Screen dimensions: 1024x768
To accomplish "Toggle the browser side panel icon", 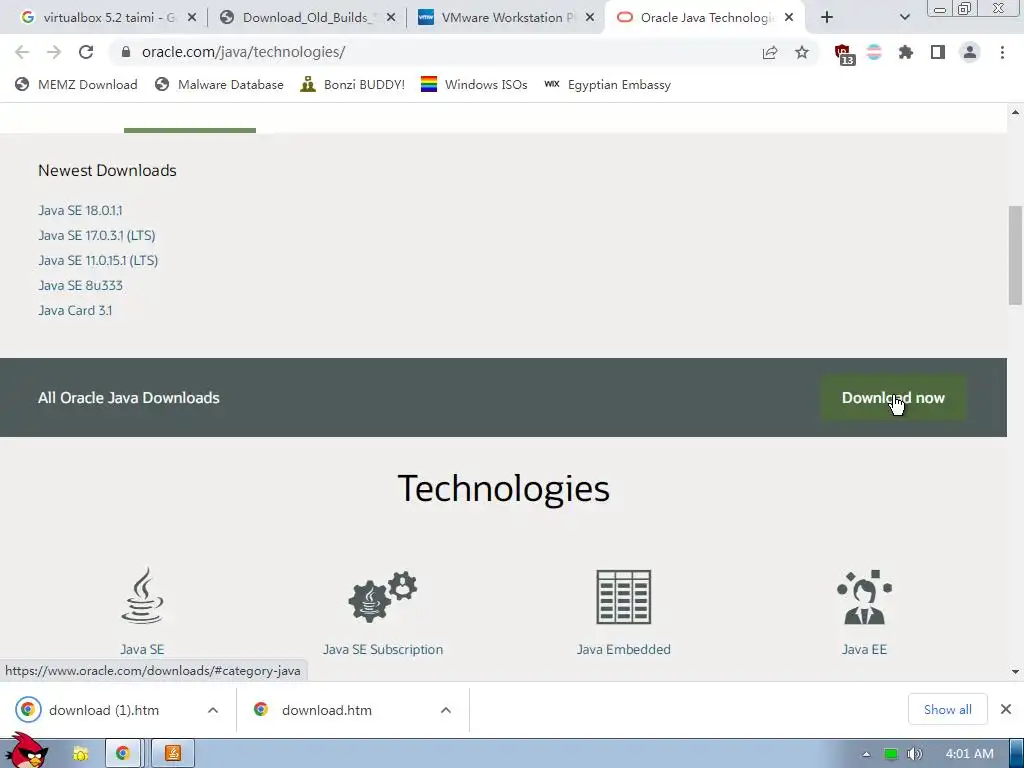I will (938, 52).
